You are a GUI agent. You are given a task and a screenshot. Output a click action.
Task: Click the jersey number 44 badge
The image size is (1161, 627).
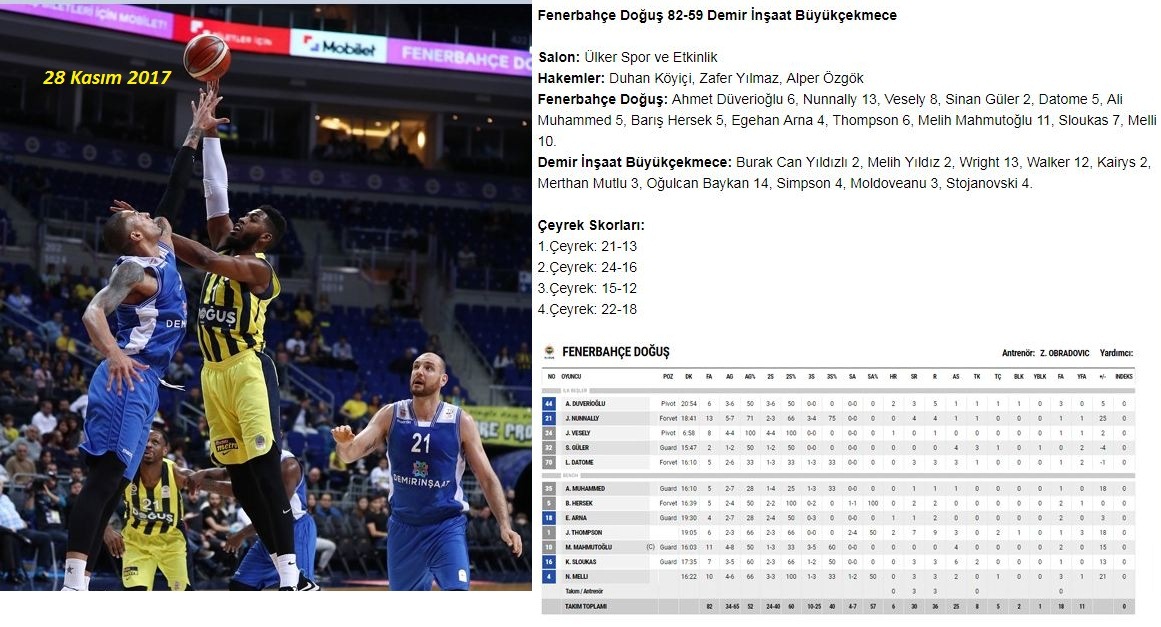pyautogui.click(x=549, y=403)
